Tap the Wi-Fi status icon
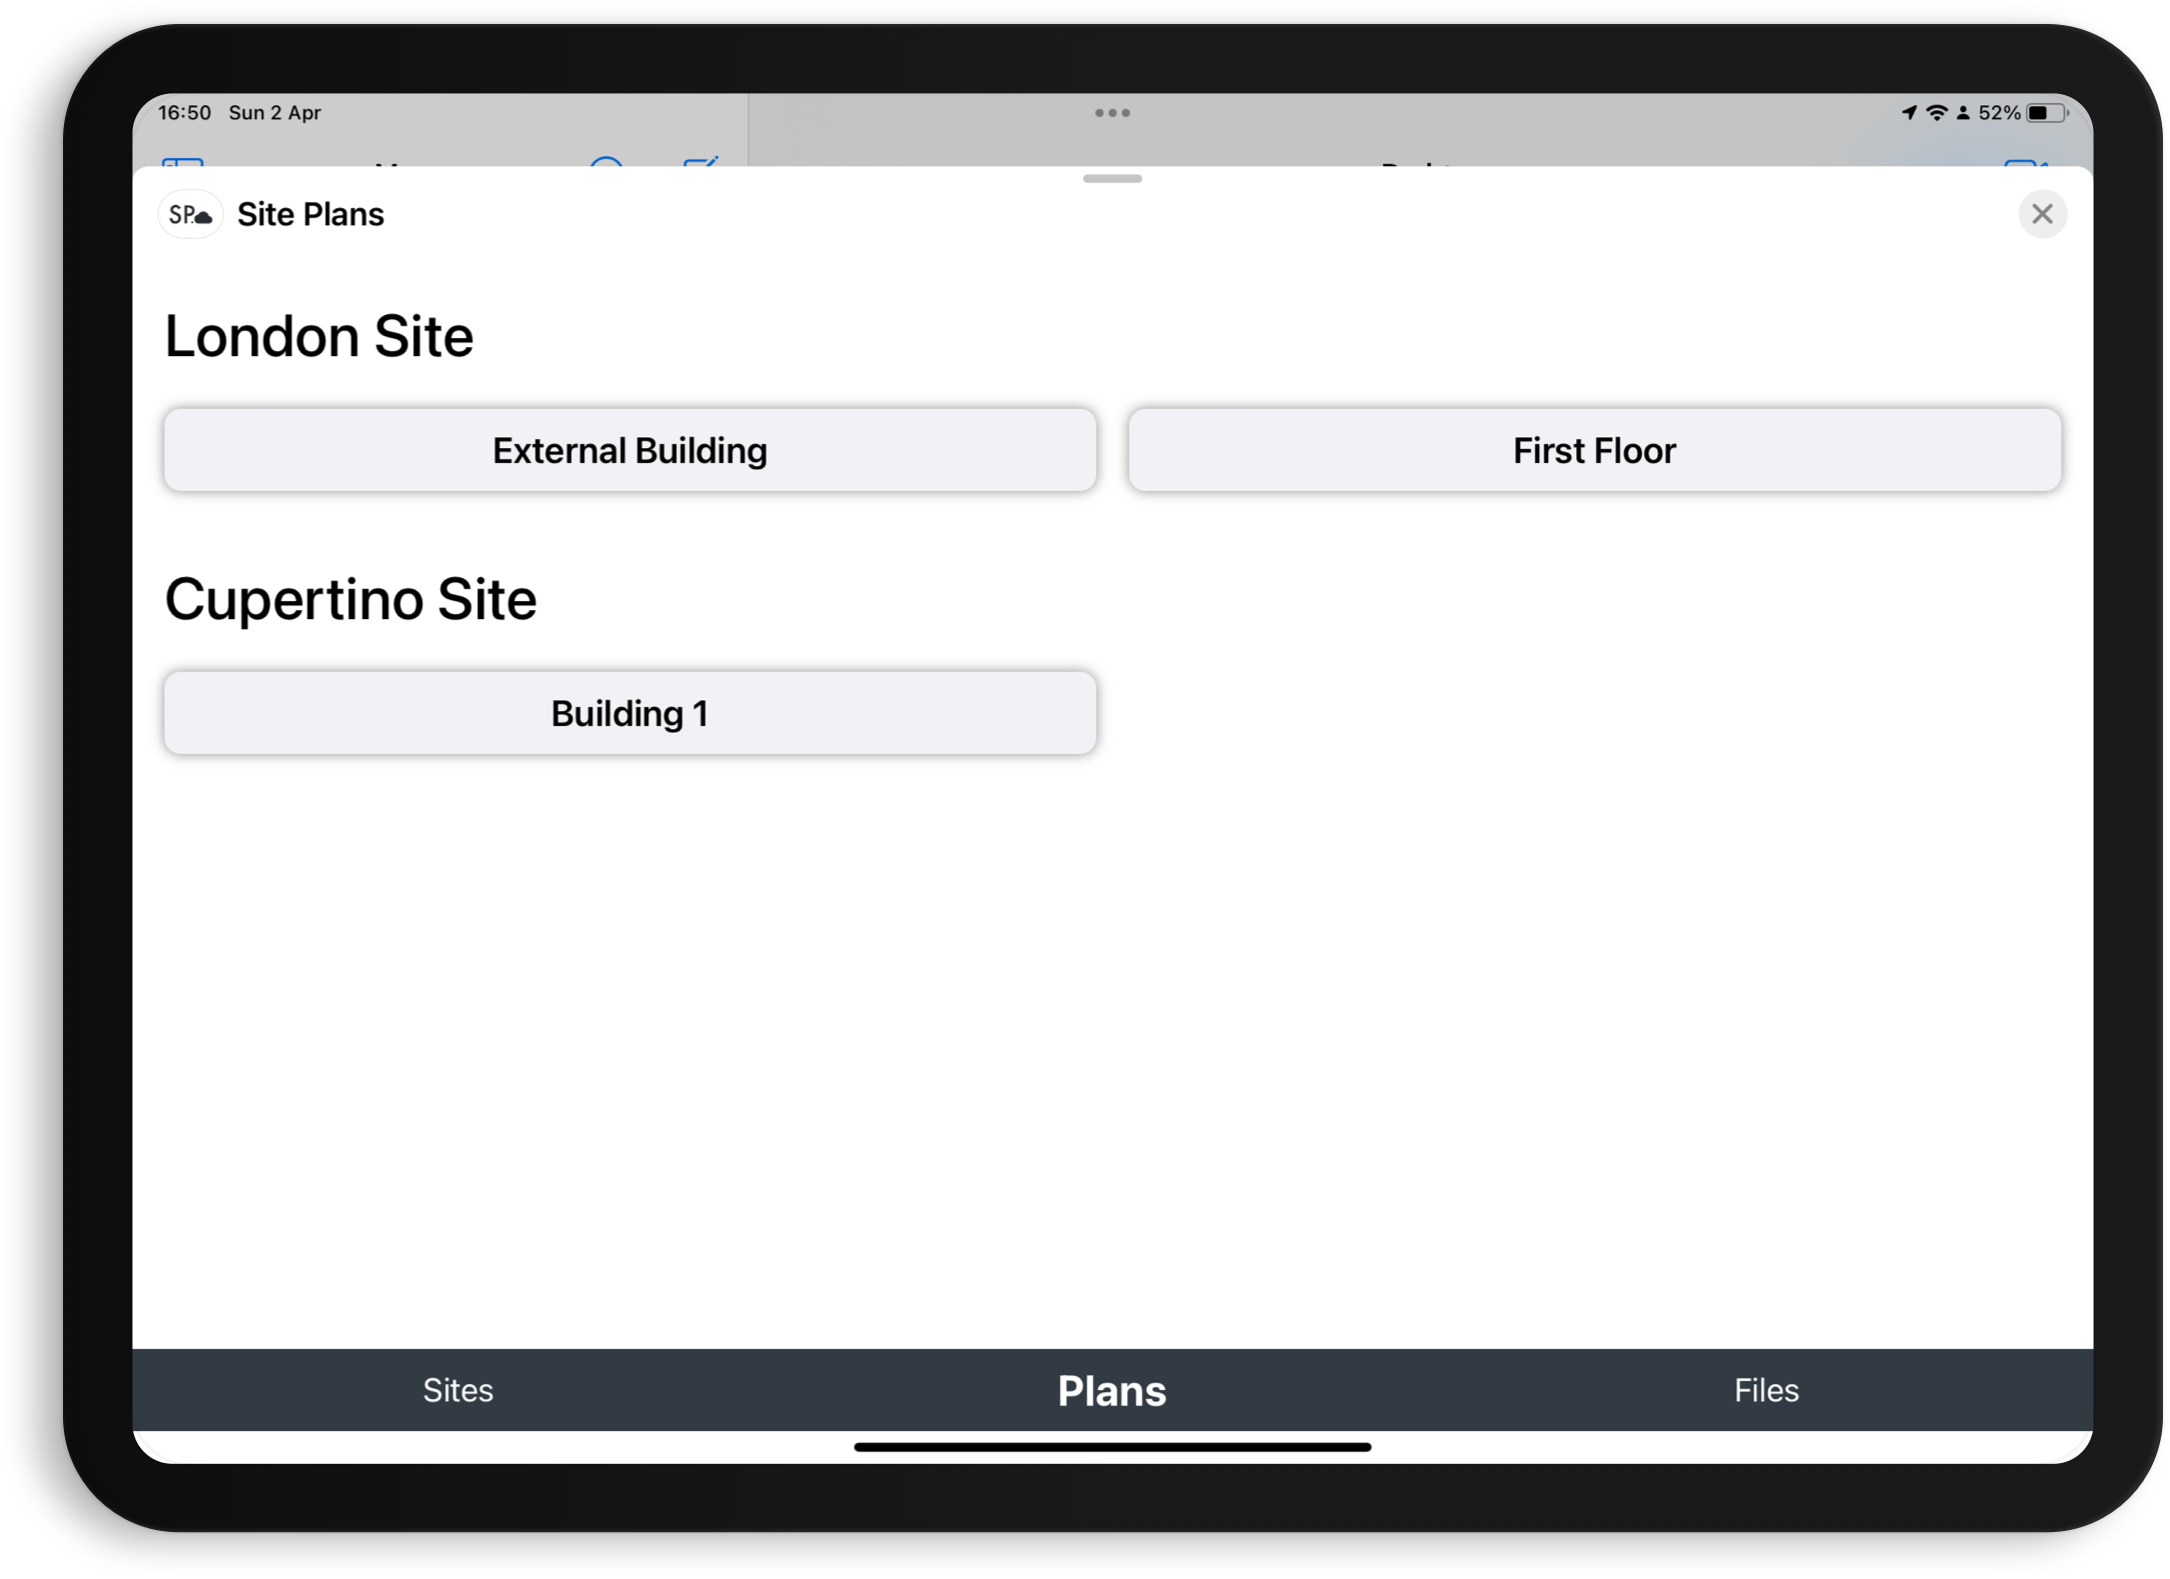The height and width of the screenshot is (1579, 2170). (x=1937, y=113)
